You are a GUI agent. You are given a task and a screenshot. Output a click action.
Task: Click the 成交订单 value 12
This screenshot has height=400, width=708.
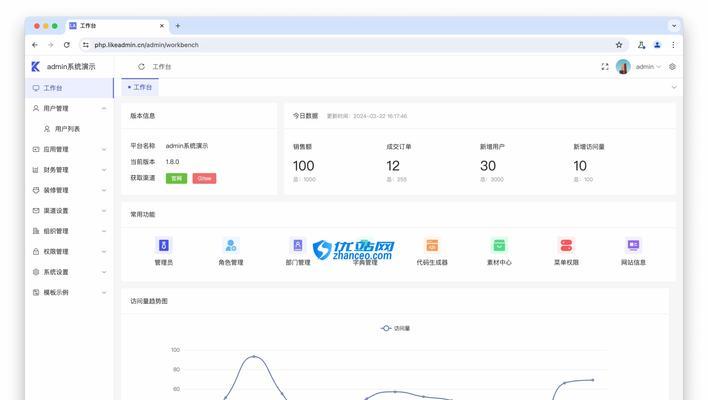point(393,166)
